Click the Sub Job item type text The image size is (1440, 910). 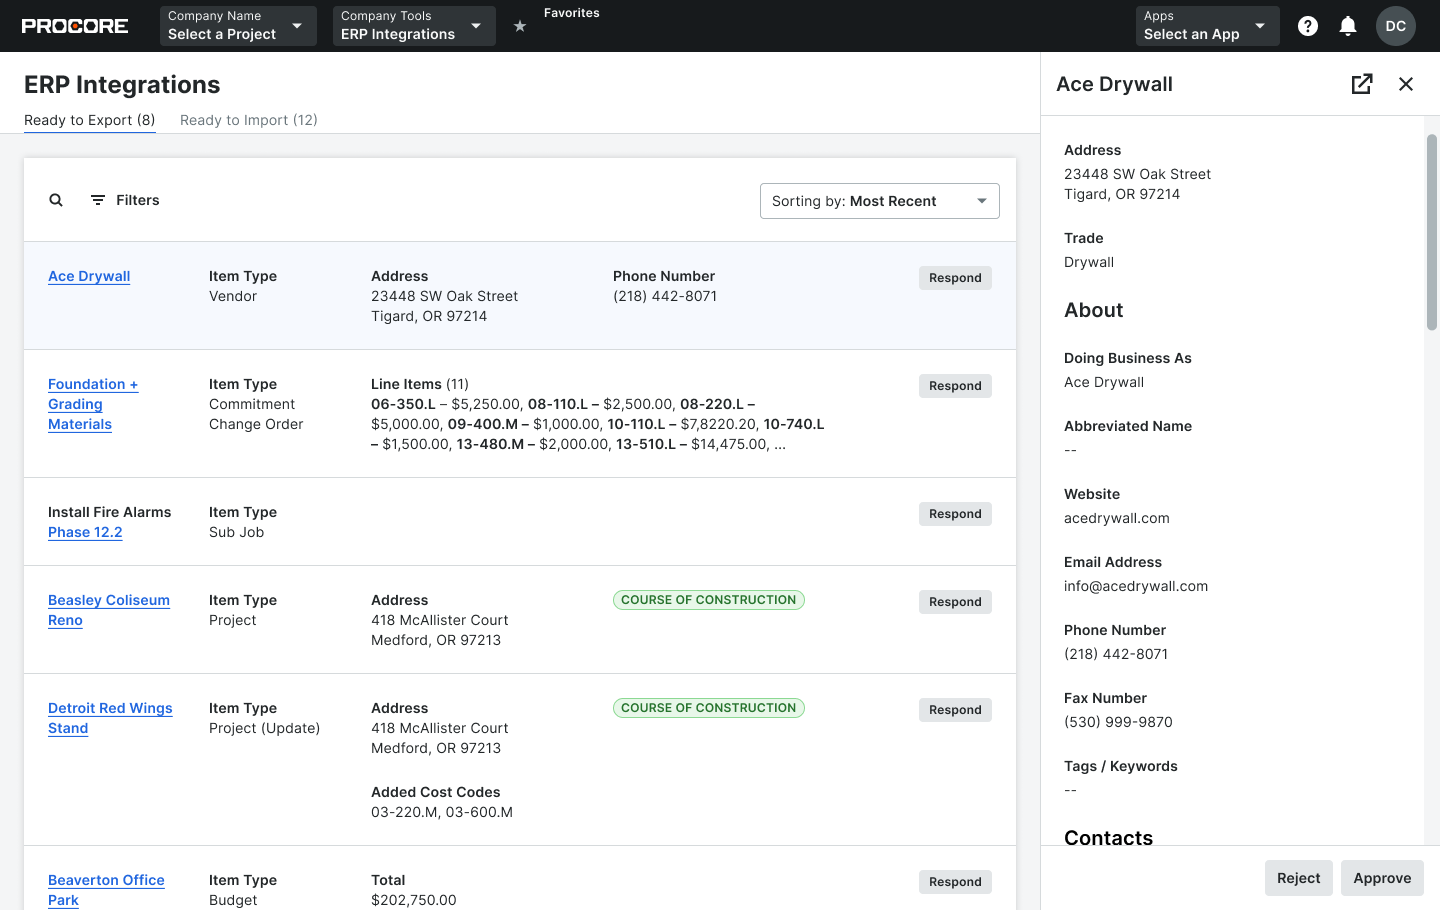(237, 532)
